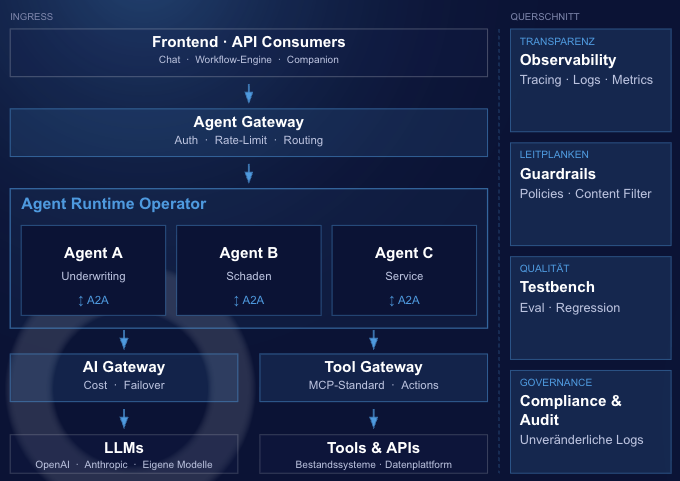This screenshot has width=680, height=481.
Task: Click the arrow pointing into AI Gateway
Action: tap(124, 340)
